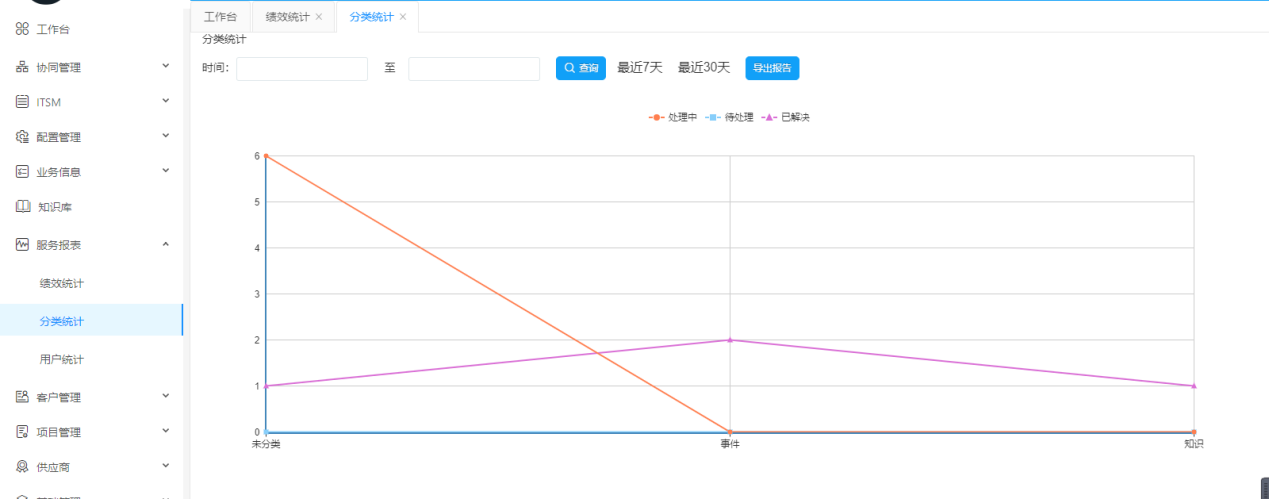The width and height of the screenshot is (1269, 499).
Task: Click the 导出报告 button
Action: click(772, 68)
